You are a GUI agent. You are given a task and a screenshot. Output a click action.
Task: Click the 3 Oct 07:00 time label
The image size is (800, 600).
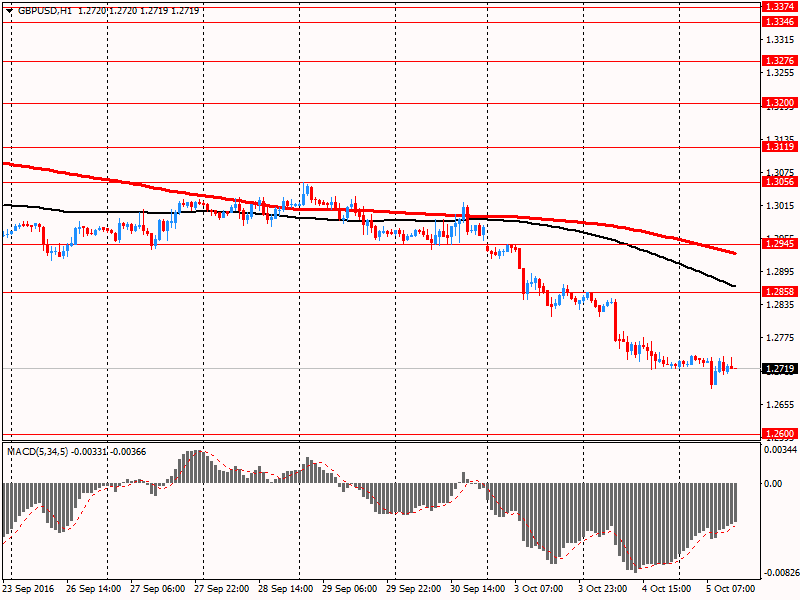539,588
